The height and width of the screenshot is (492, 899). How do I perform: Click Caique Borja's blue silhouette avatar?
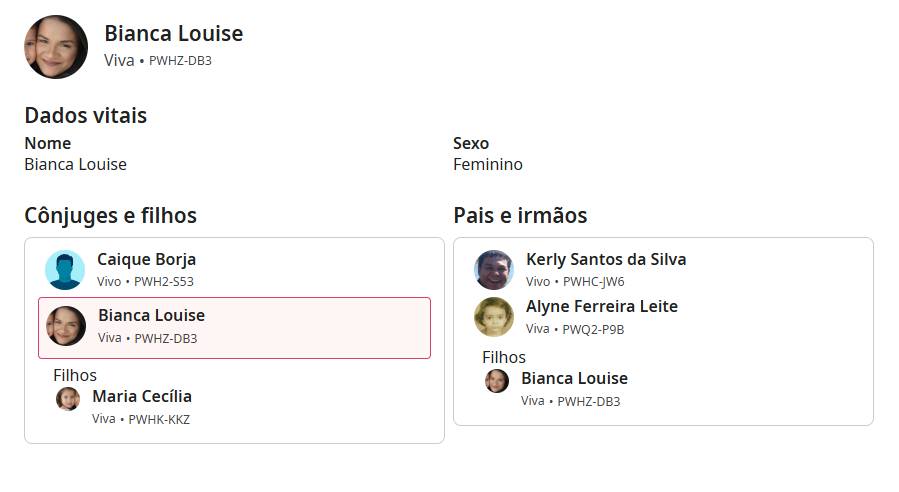pyautogui.click(x=65, y=270)
